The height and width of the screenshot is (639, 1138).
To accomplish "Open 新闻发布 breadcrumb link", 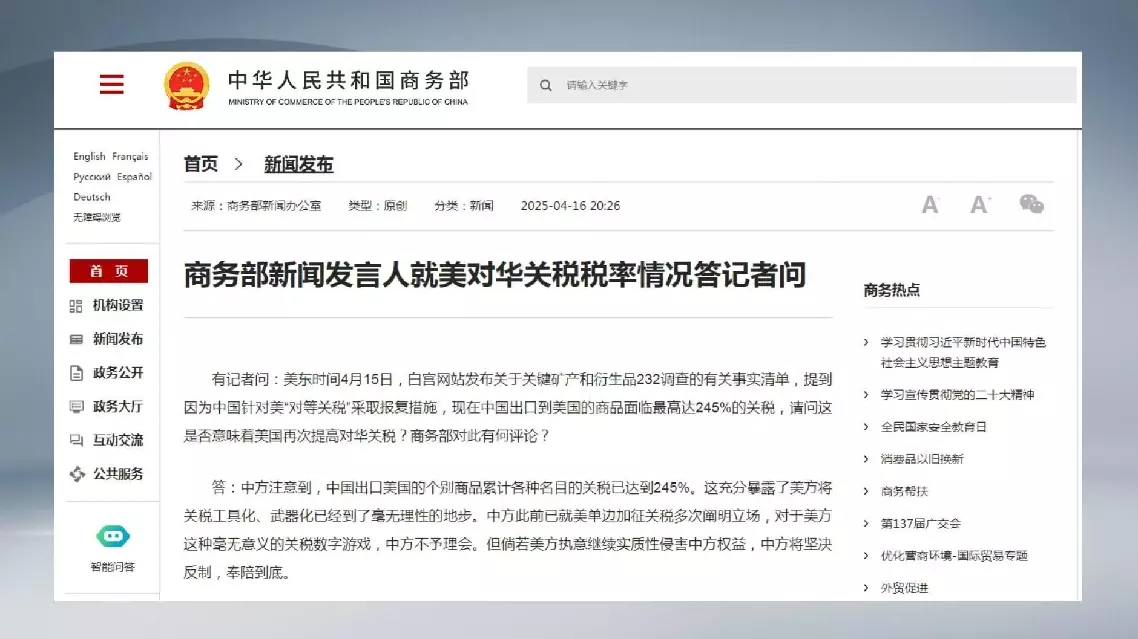I will click(x=298, y=164).
